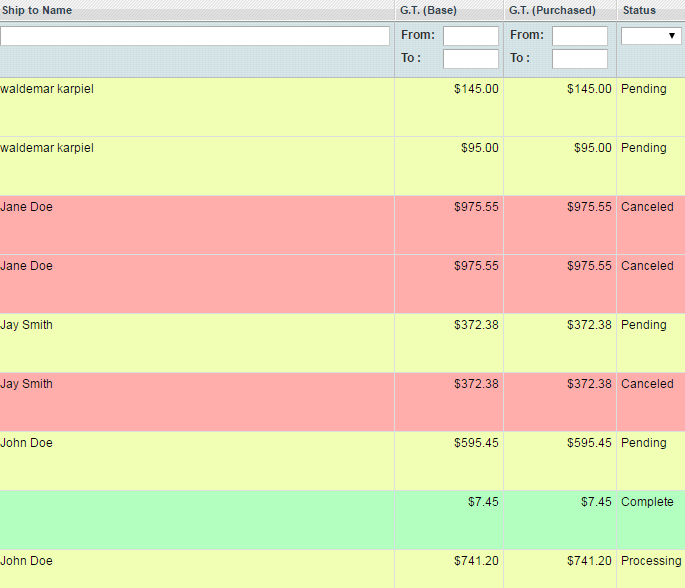Click the Processing status cell
Viewport: 685px width, 588px height.
651,561
